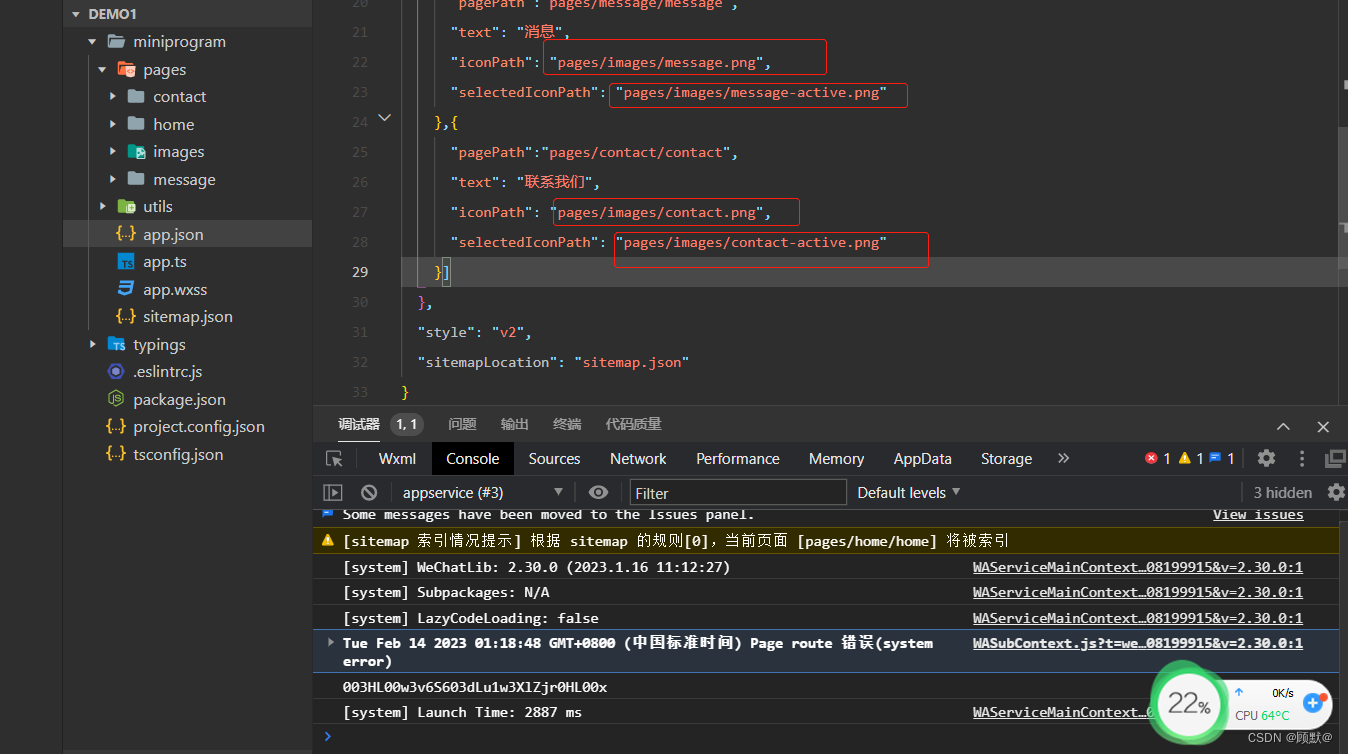1348x754 pixels.
Task: Click the 3 hidden messages filter gear
Action: [x=1336, y=491]
